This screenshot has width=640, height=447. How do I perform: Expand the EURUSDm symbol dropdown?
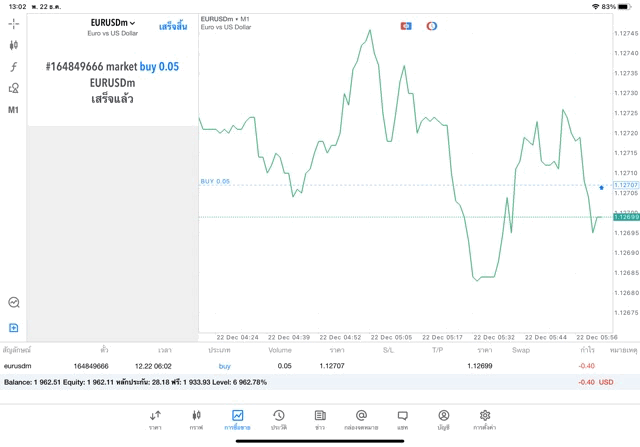pyautogui.click(x=113, y=23)
